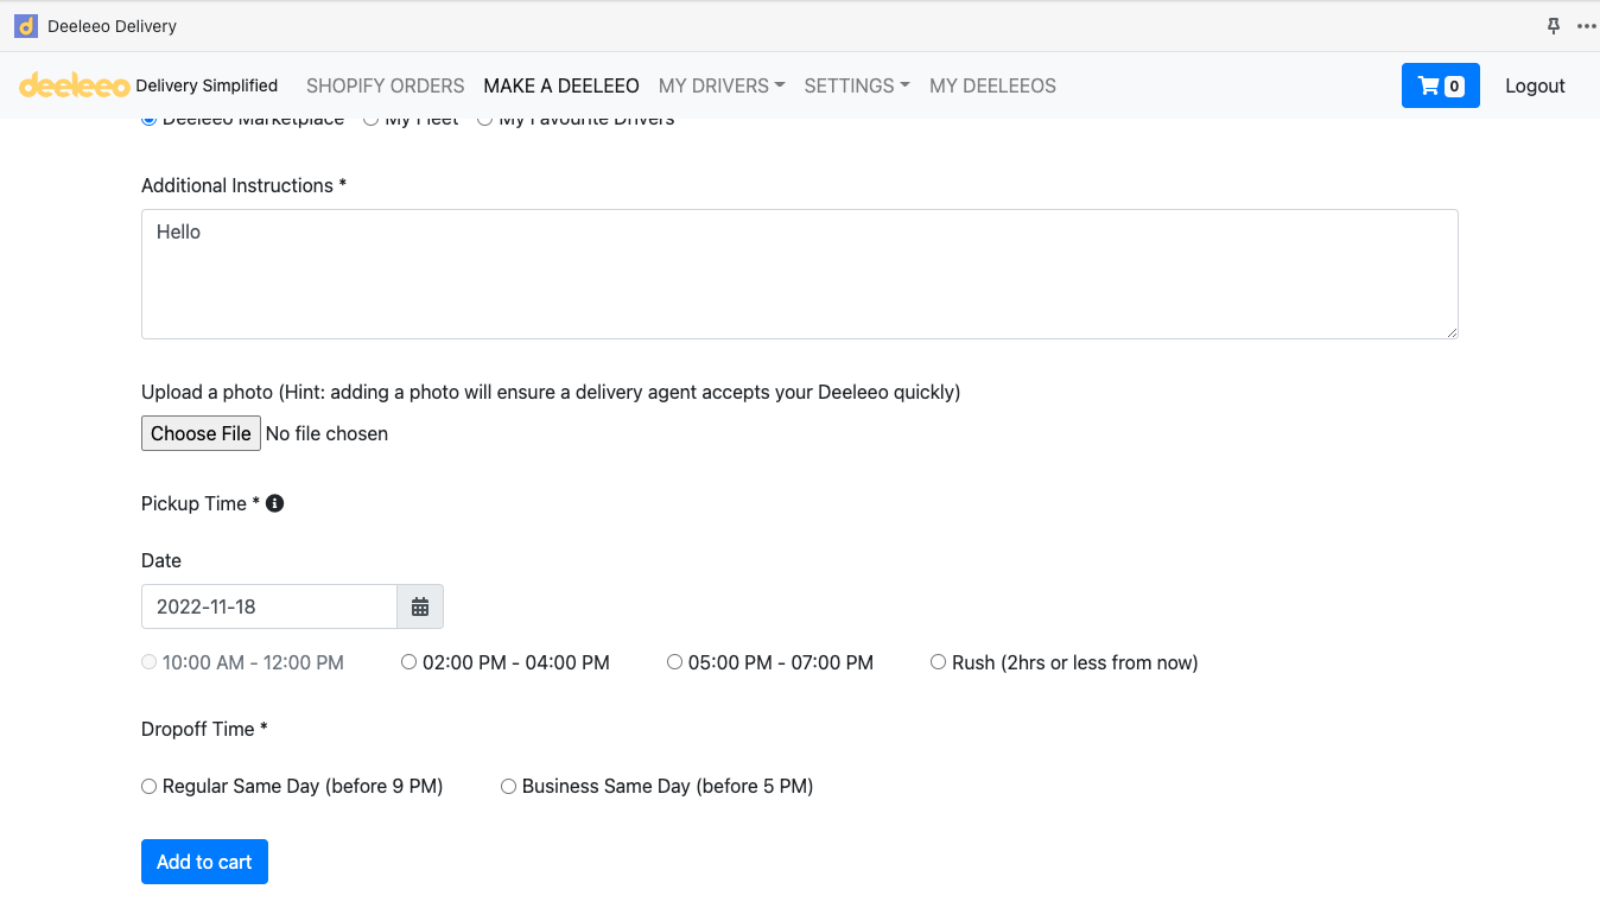Click the deeleeo logo
1600x900 pixels.
point(75,86)
